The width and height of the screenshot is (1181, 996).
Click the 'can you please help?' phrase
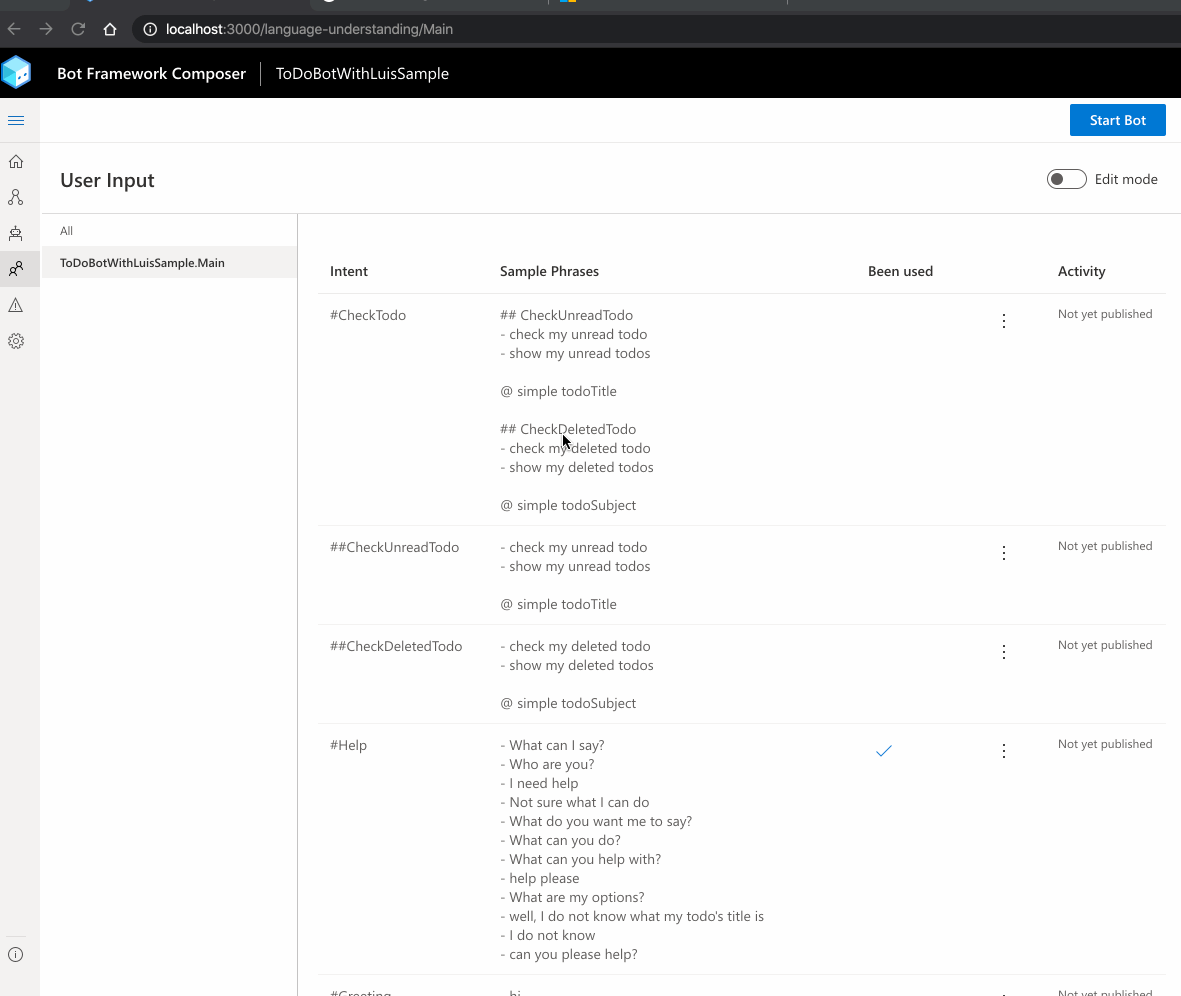pos(573,955)
